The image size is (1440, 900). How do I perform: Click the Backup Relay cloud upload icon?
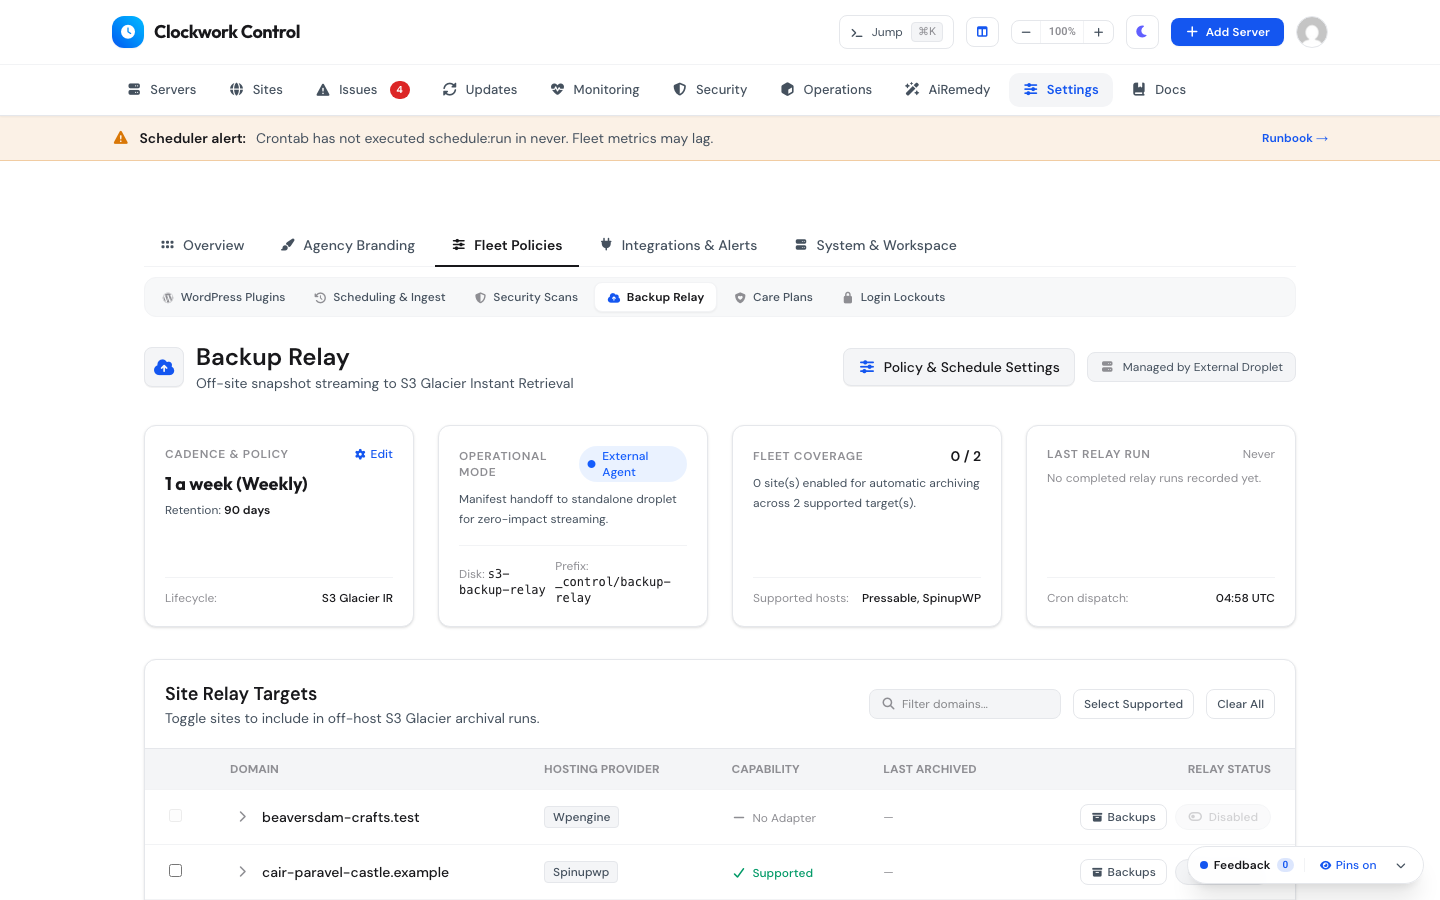[164, 368]
